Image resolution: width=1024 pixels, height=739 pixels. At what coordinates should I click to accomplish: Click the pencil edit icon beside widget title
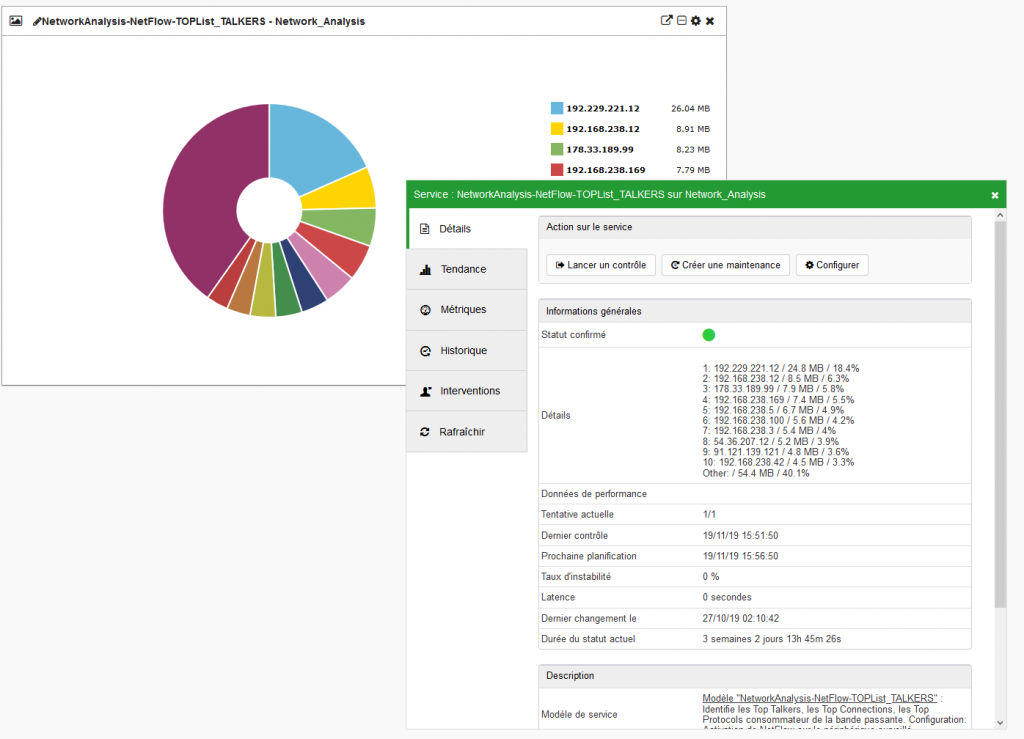[37, 22]
